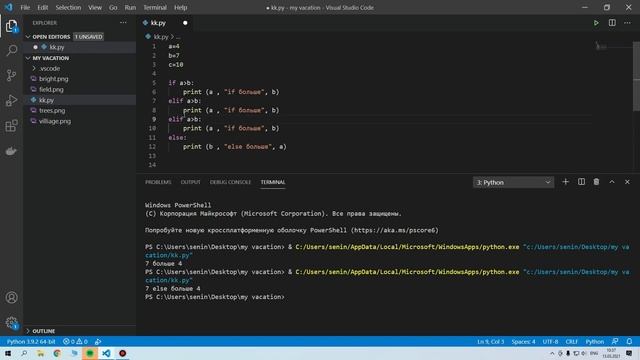Open Windows Start menu
The width and height of the screenshot is (640, 360).
tap(8, 353)
